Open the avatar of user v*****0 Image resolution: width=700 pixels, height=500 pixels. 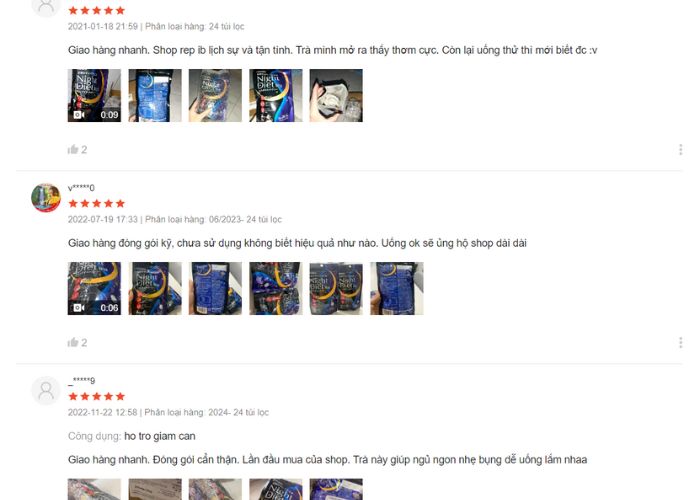pyautogui.click(x=46, y=198)
